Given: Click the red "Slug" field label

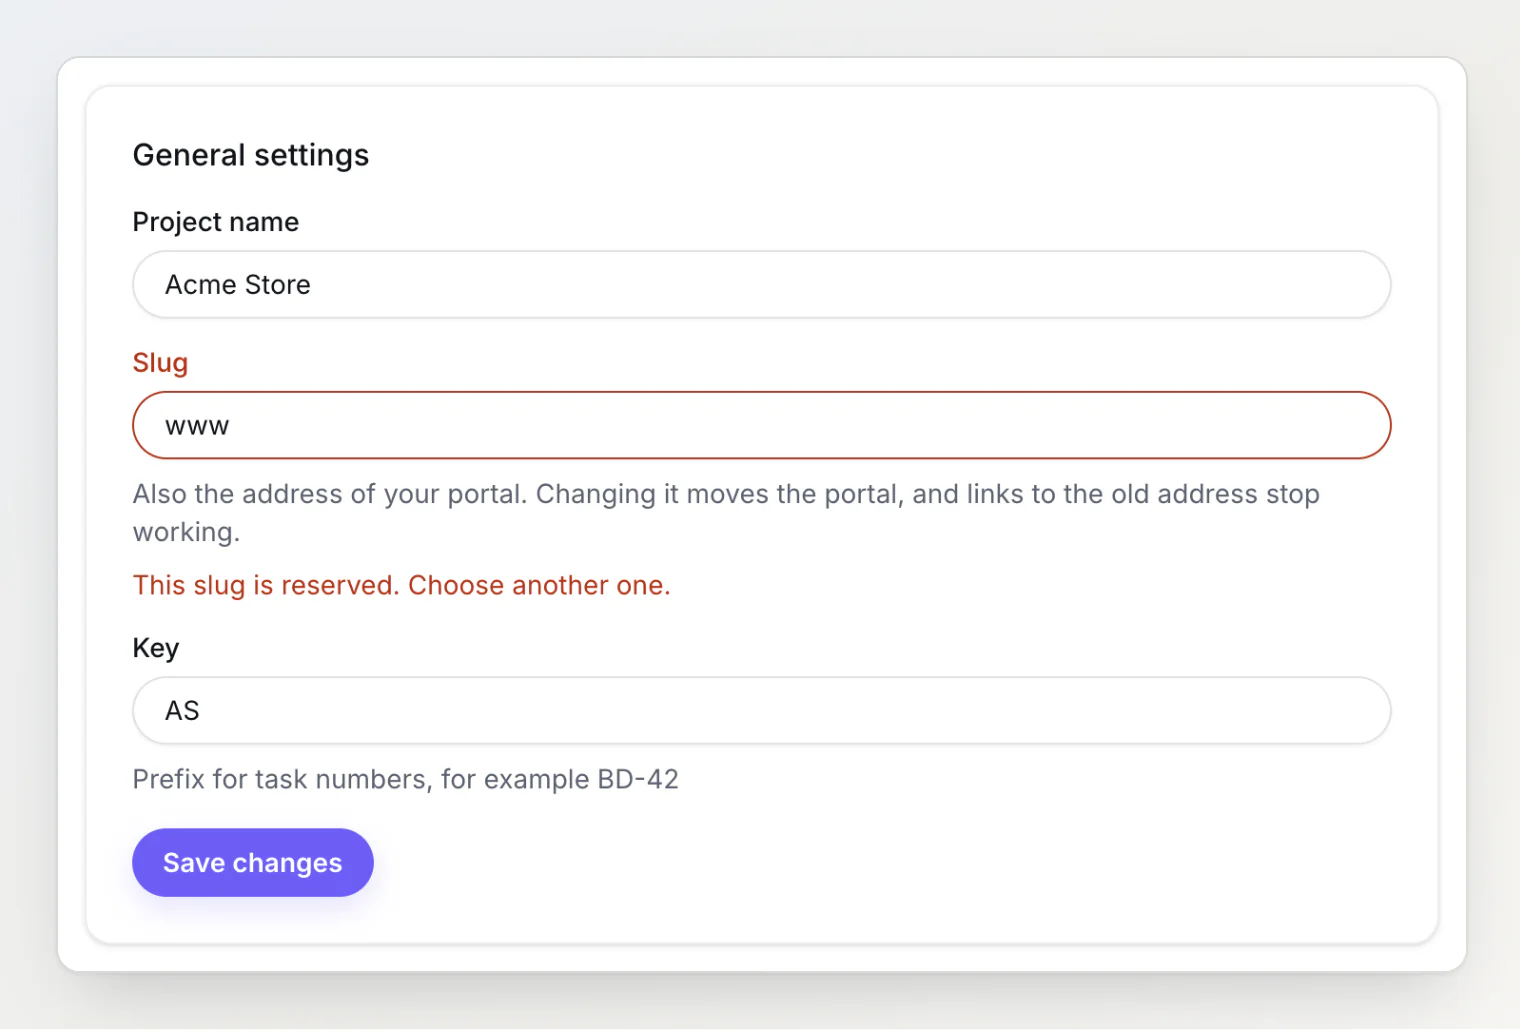Looking at the screenshot, I should [160, 363].
